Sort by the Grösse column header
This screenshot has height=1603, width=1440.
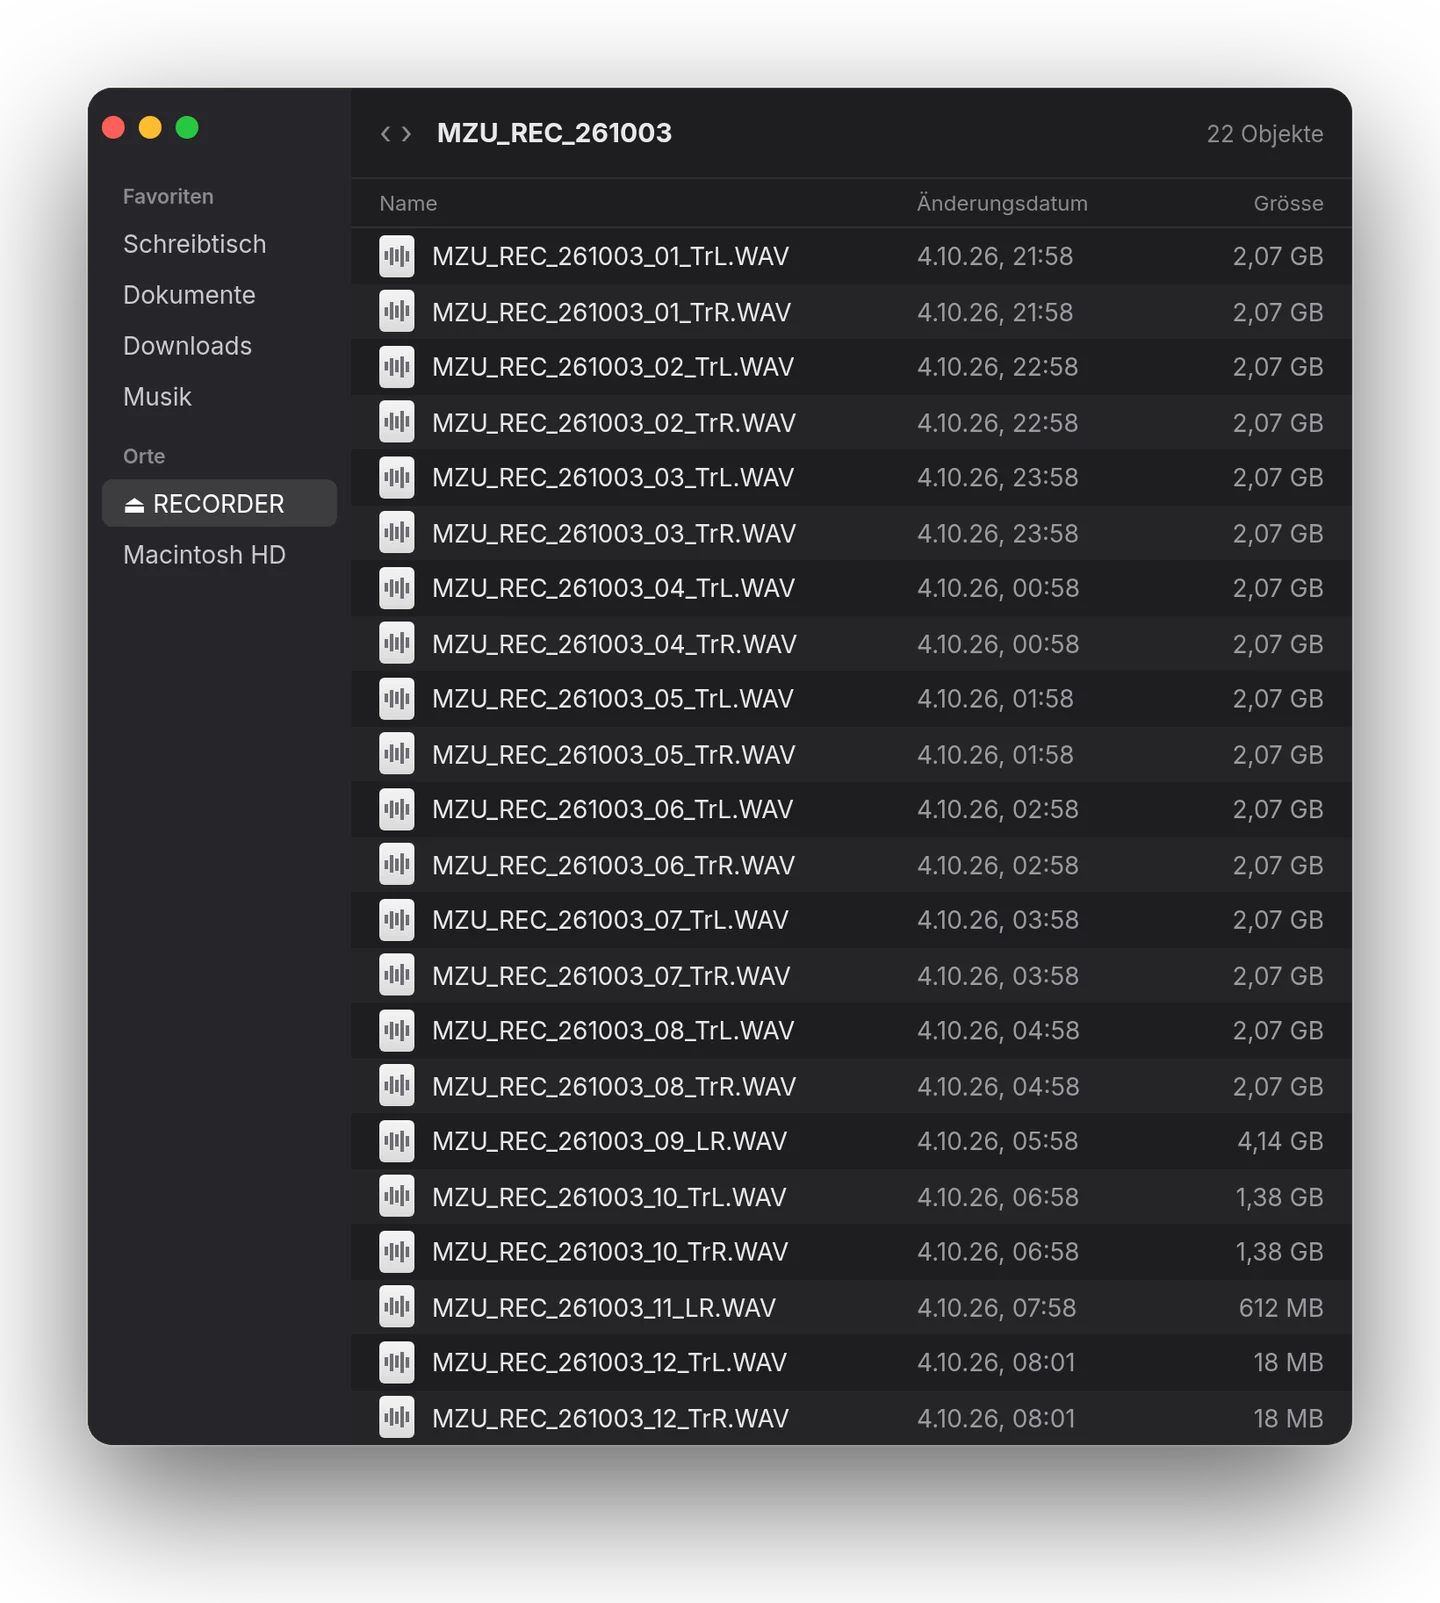pos(1288,203)
